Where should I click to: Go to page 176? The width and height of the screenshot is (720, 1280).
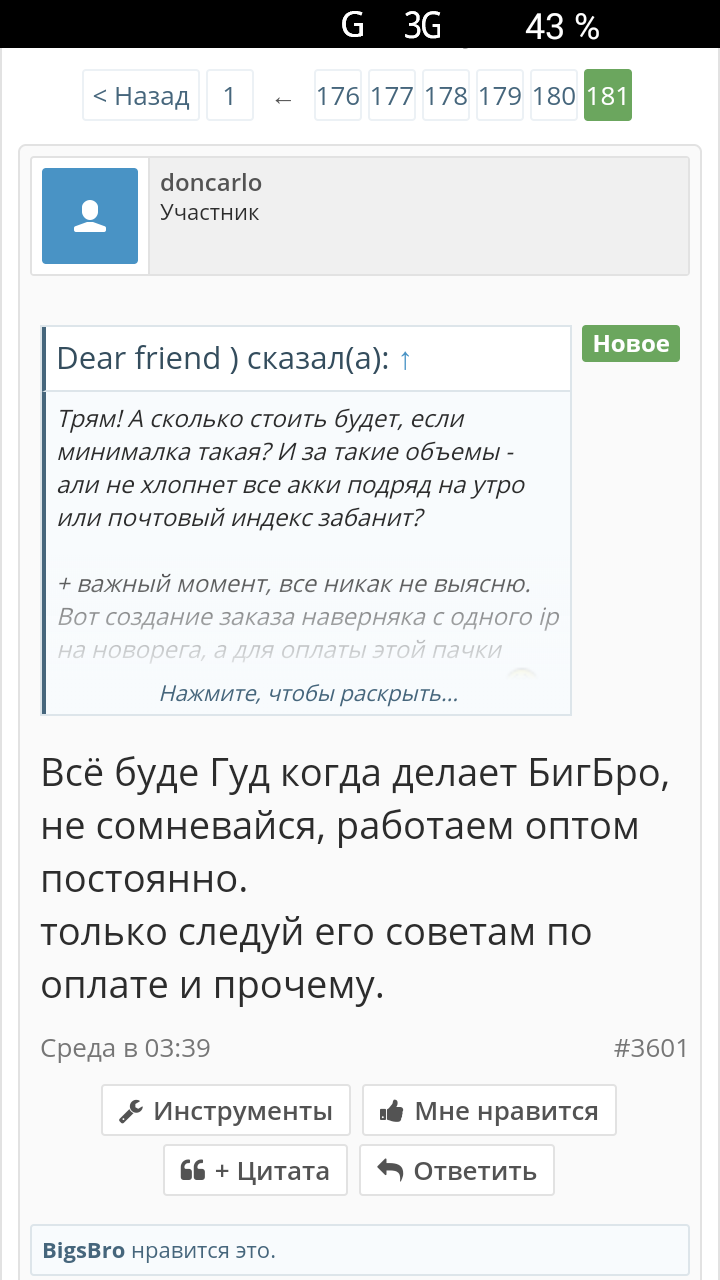[338, 96]
